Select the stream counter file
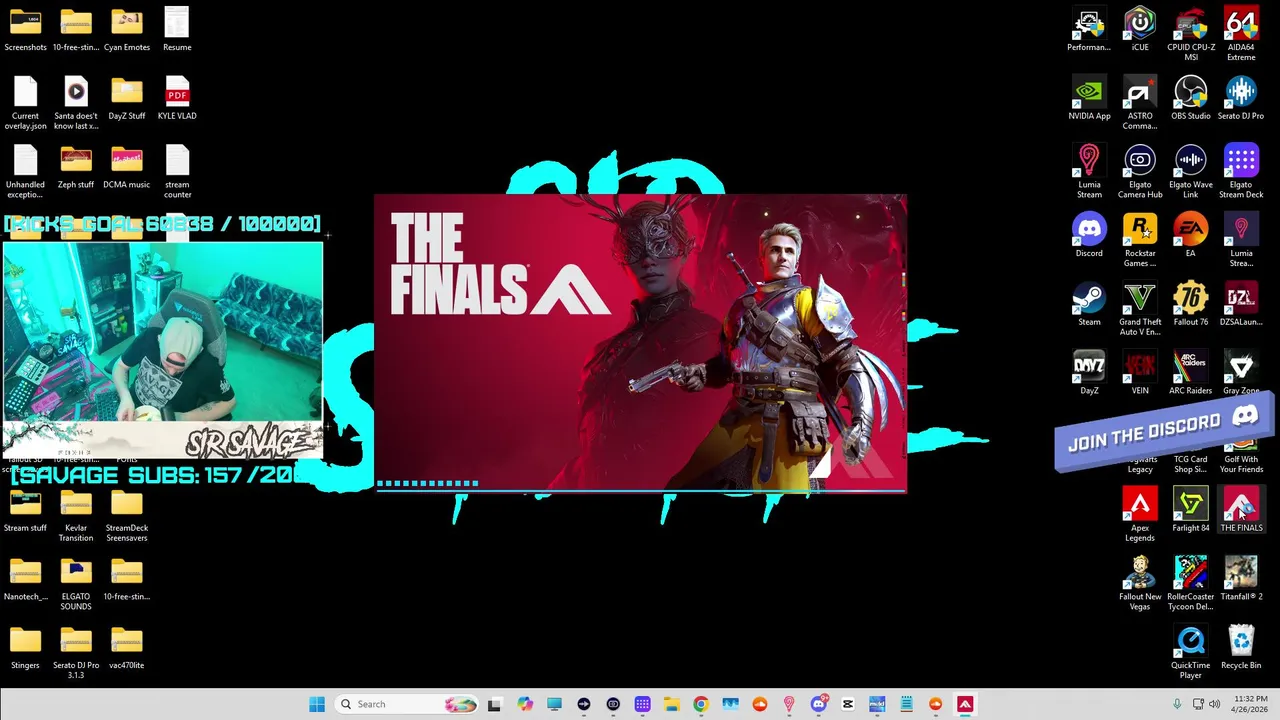 (x=177, y=172)
